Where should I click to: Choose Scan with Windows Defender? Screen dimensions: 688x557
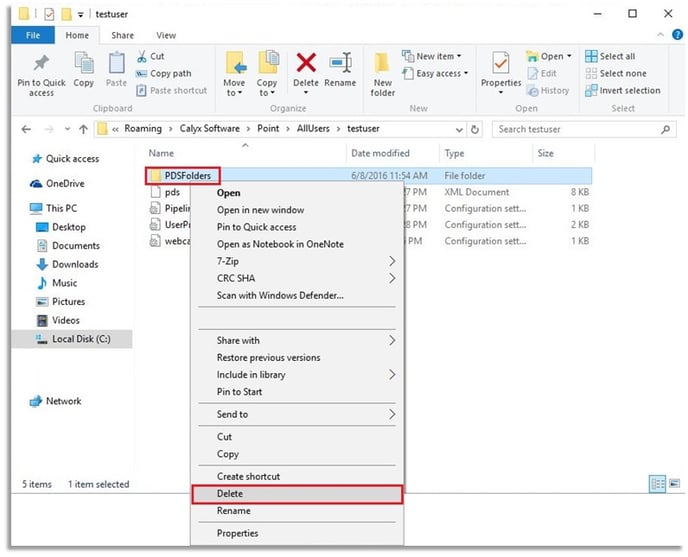[297, 295]
